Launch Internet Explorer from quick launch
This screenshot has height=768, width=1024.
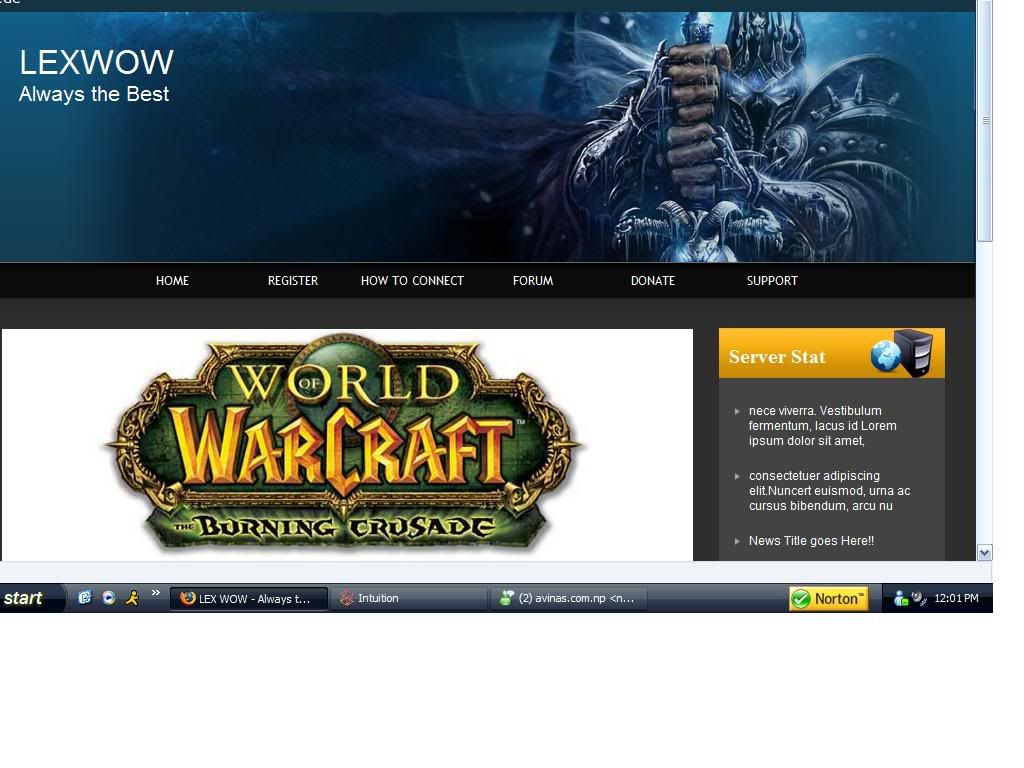click(x=85, y=598)
